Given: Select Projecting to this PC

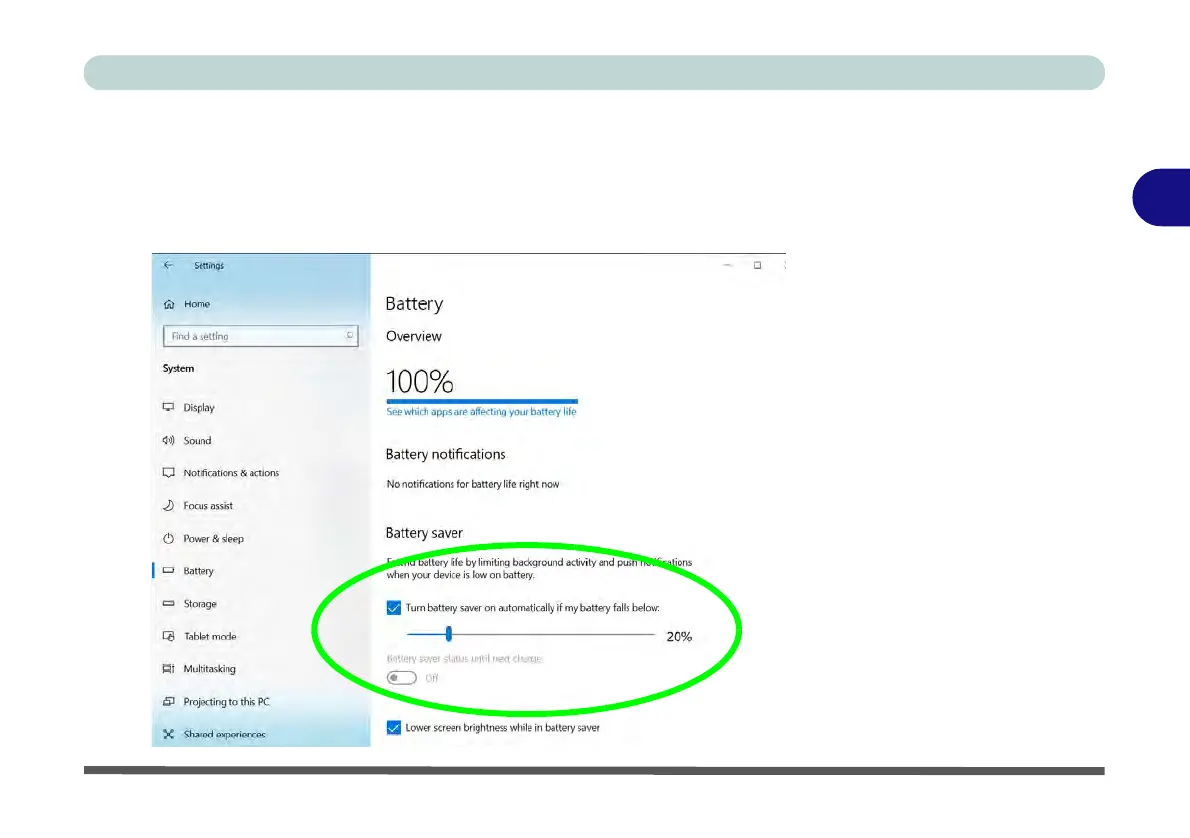Looking at the screenshot, I should point(226,702).
